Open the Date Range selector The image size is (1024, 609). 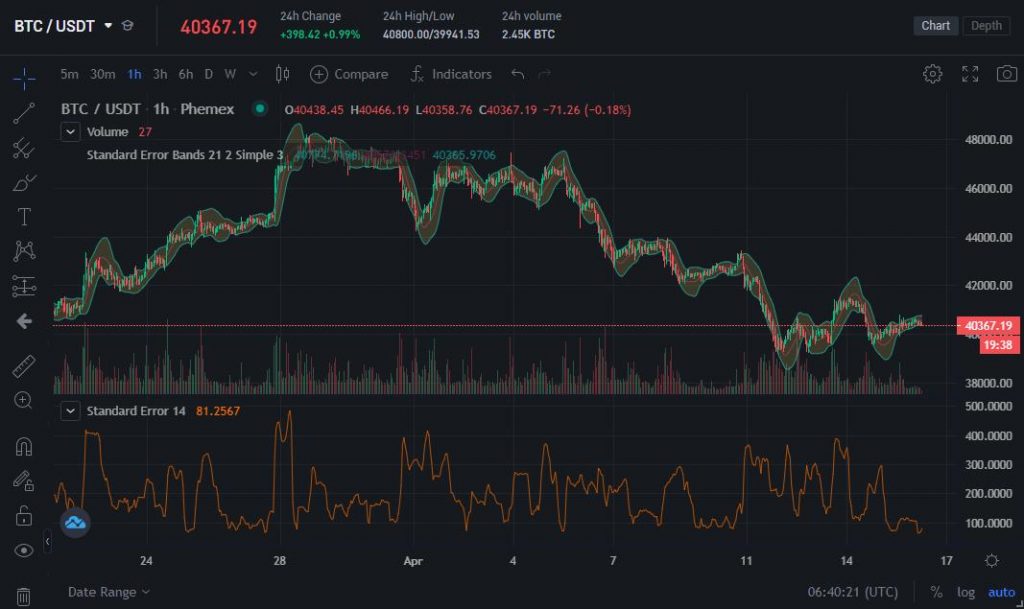pyautogui.click(x=103, y=592)
